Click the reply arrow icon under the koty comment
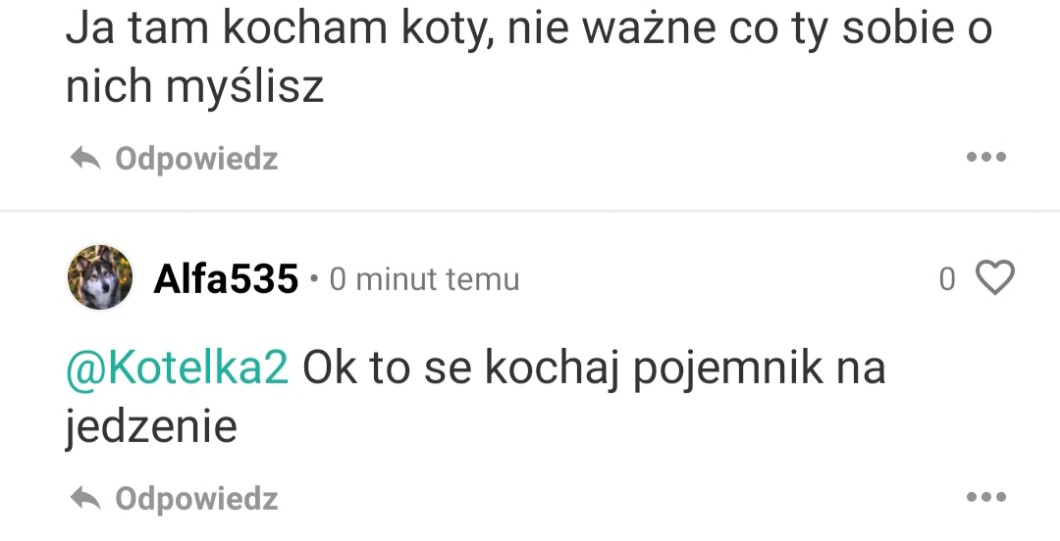 coord(86,160)
